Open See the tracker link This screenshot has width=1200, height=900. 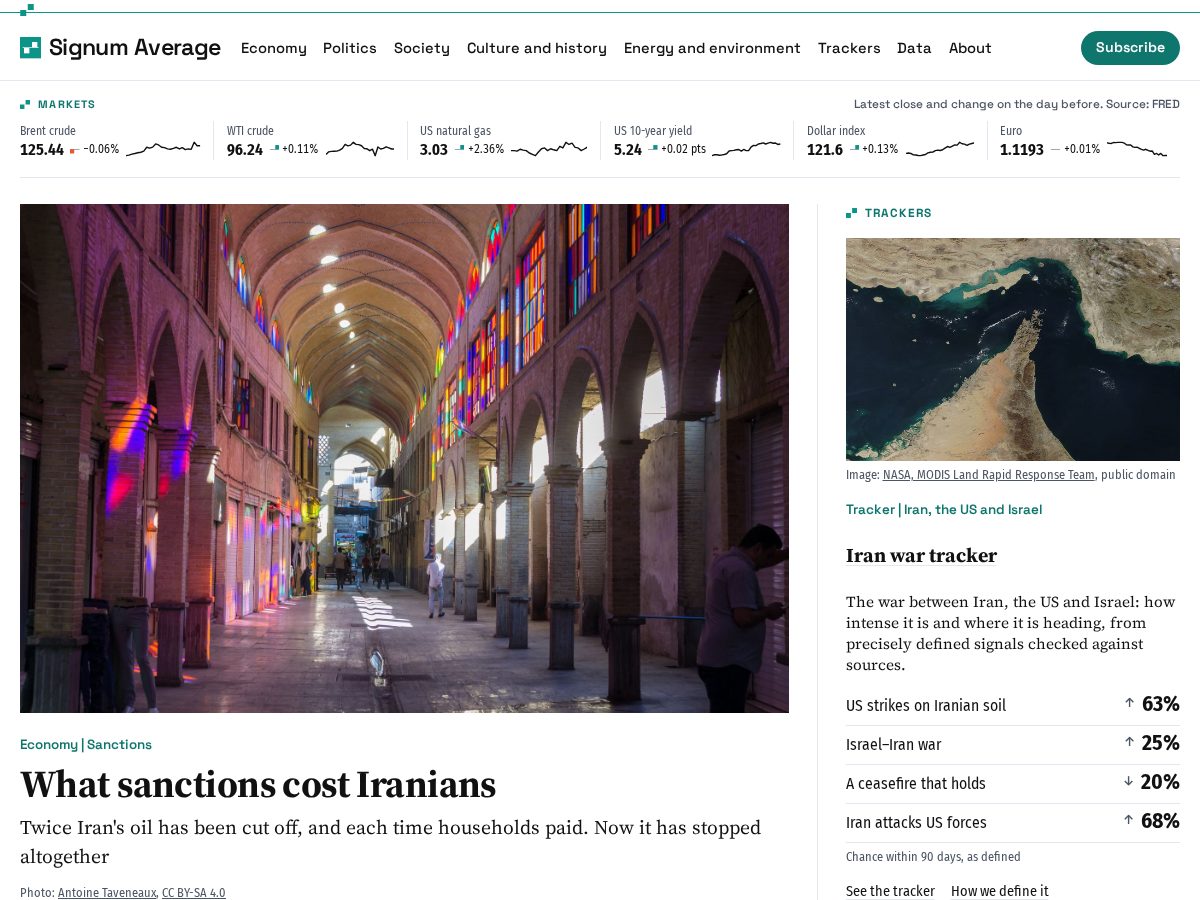click(x=890, y=891)
